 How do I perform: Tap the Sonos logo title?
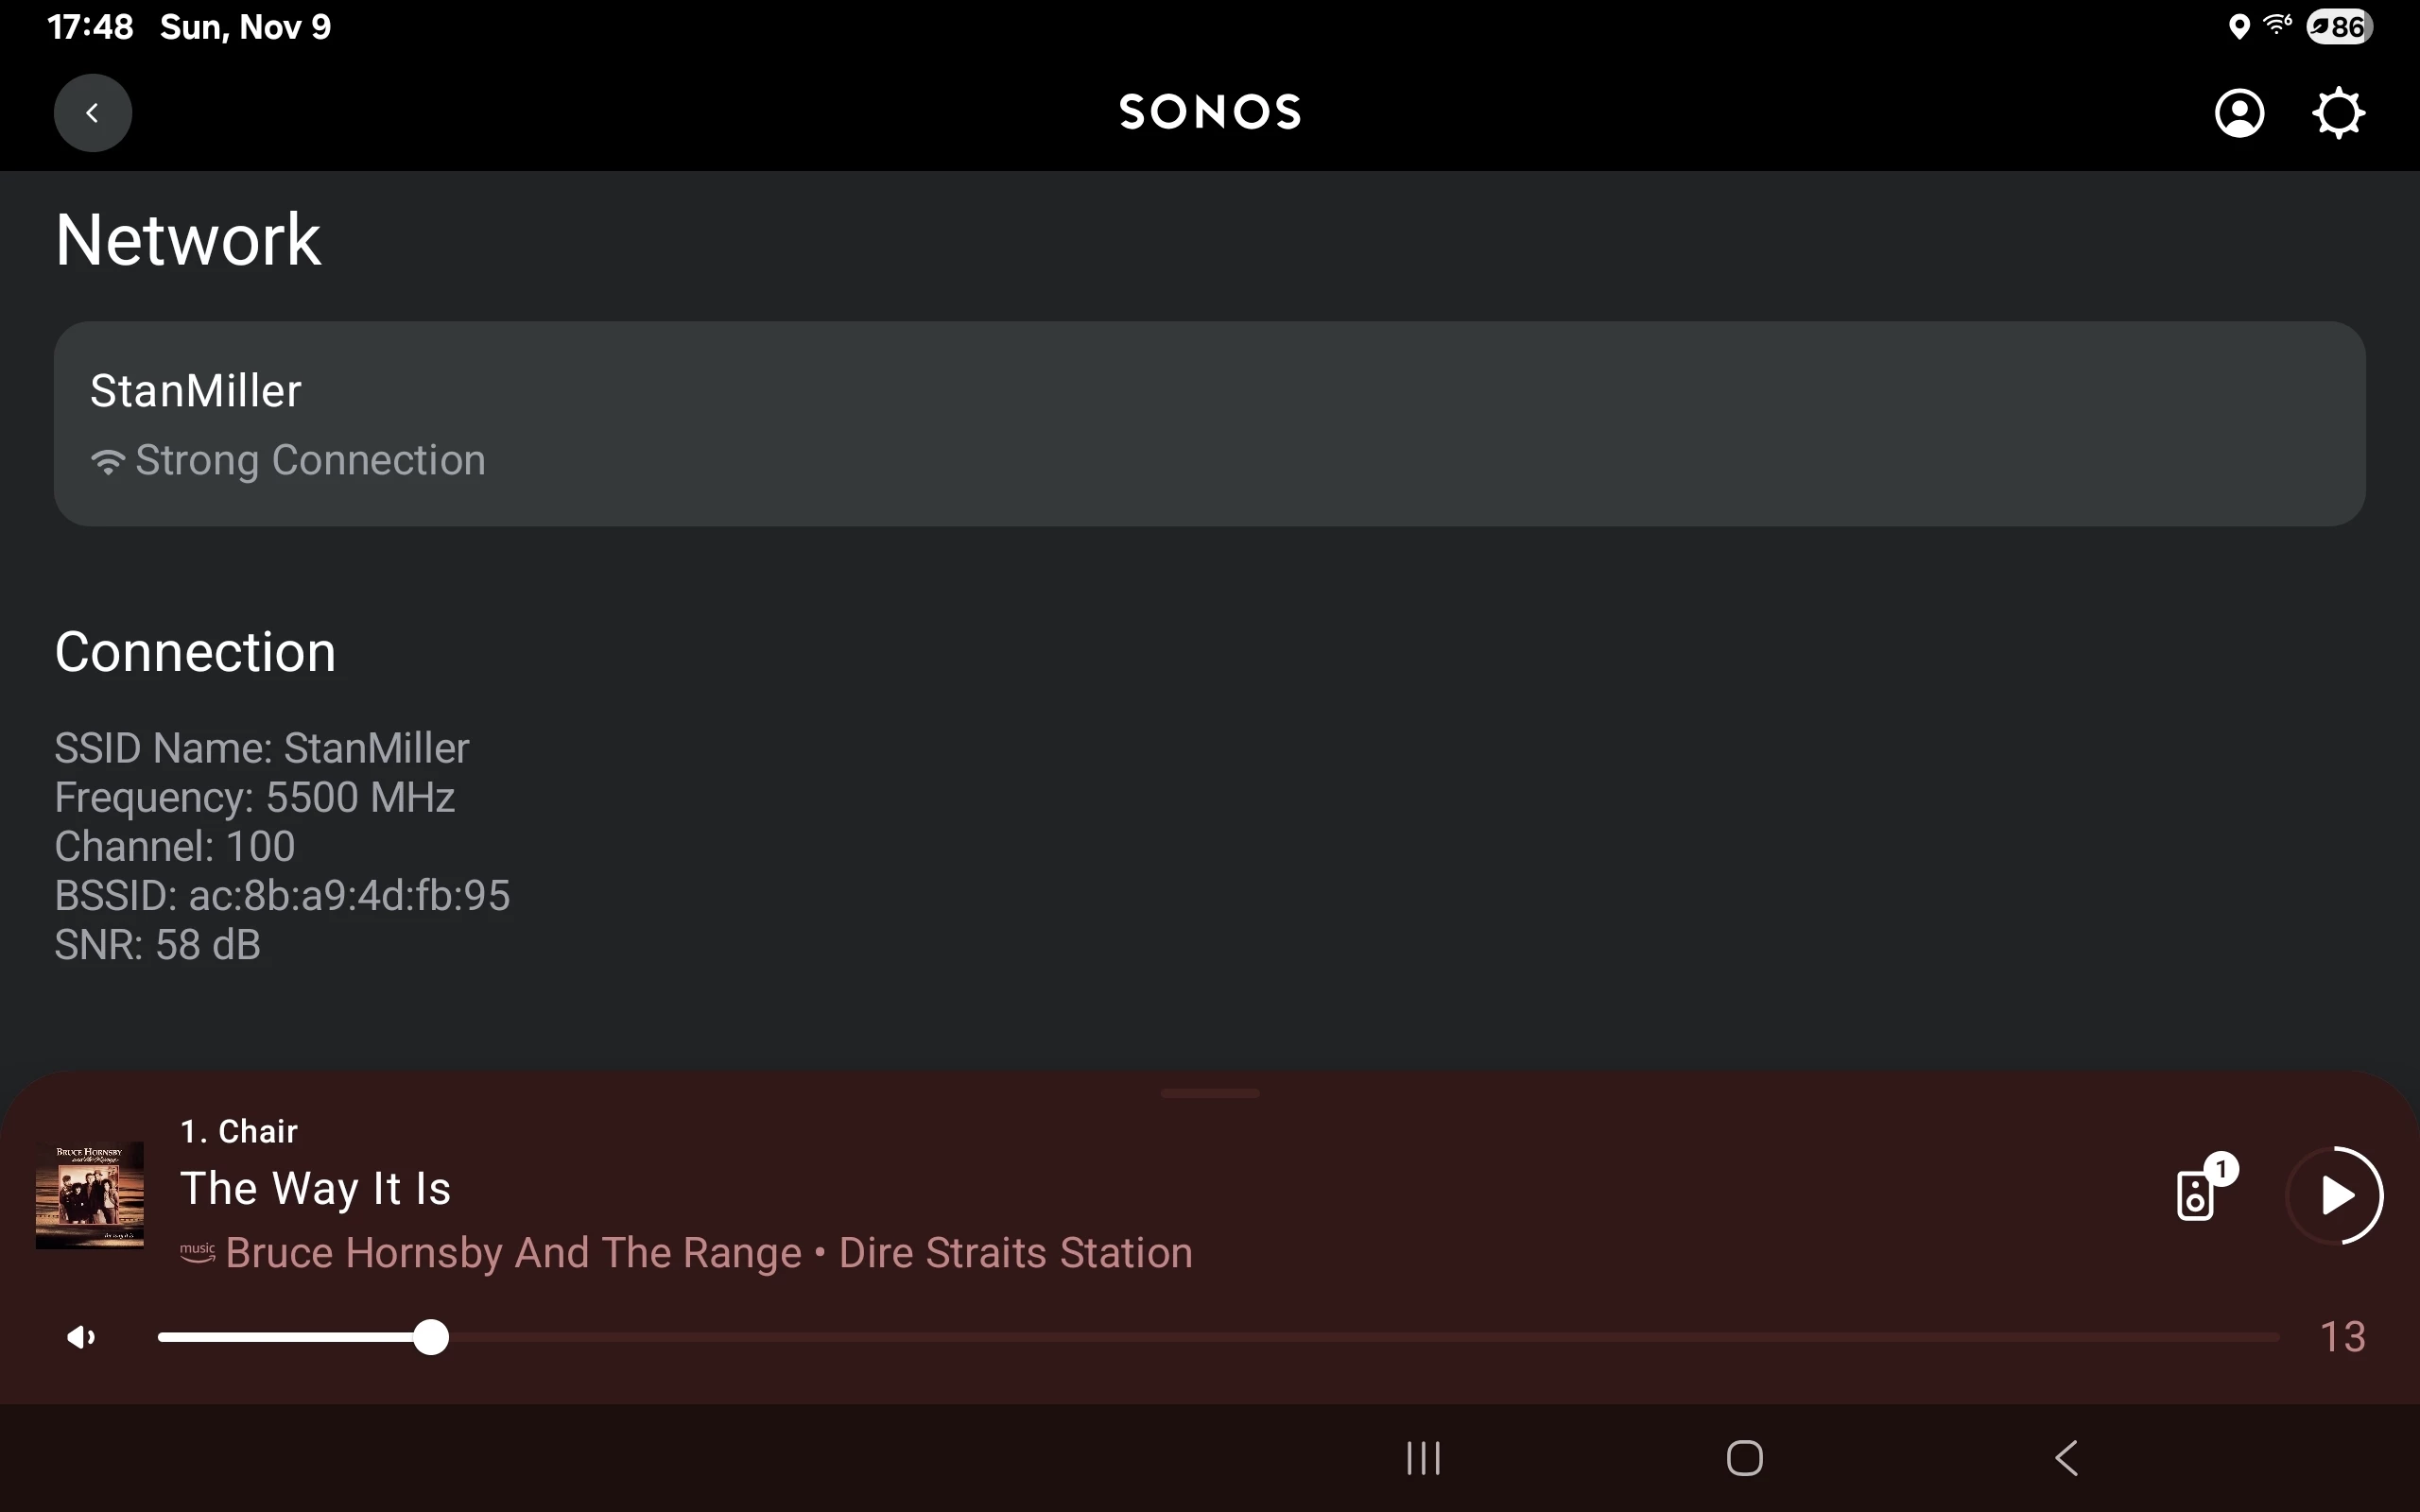[1209, 112]
